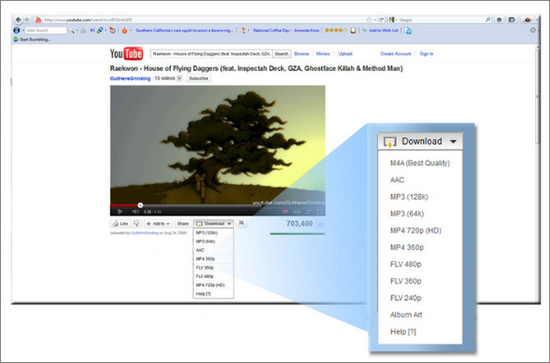Click the blue page icon after Add to Wish List
550x363 pixels.
pyautogui.click(x=408, y=31)
